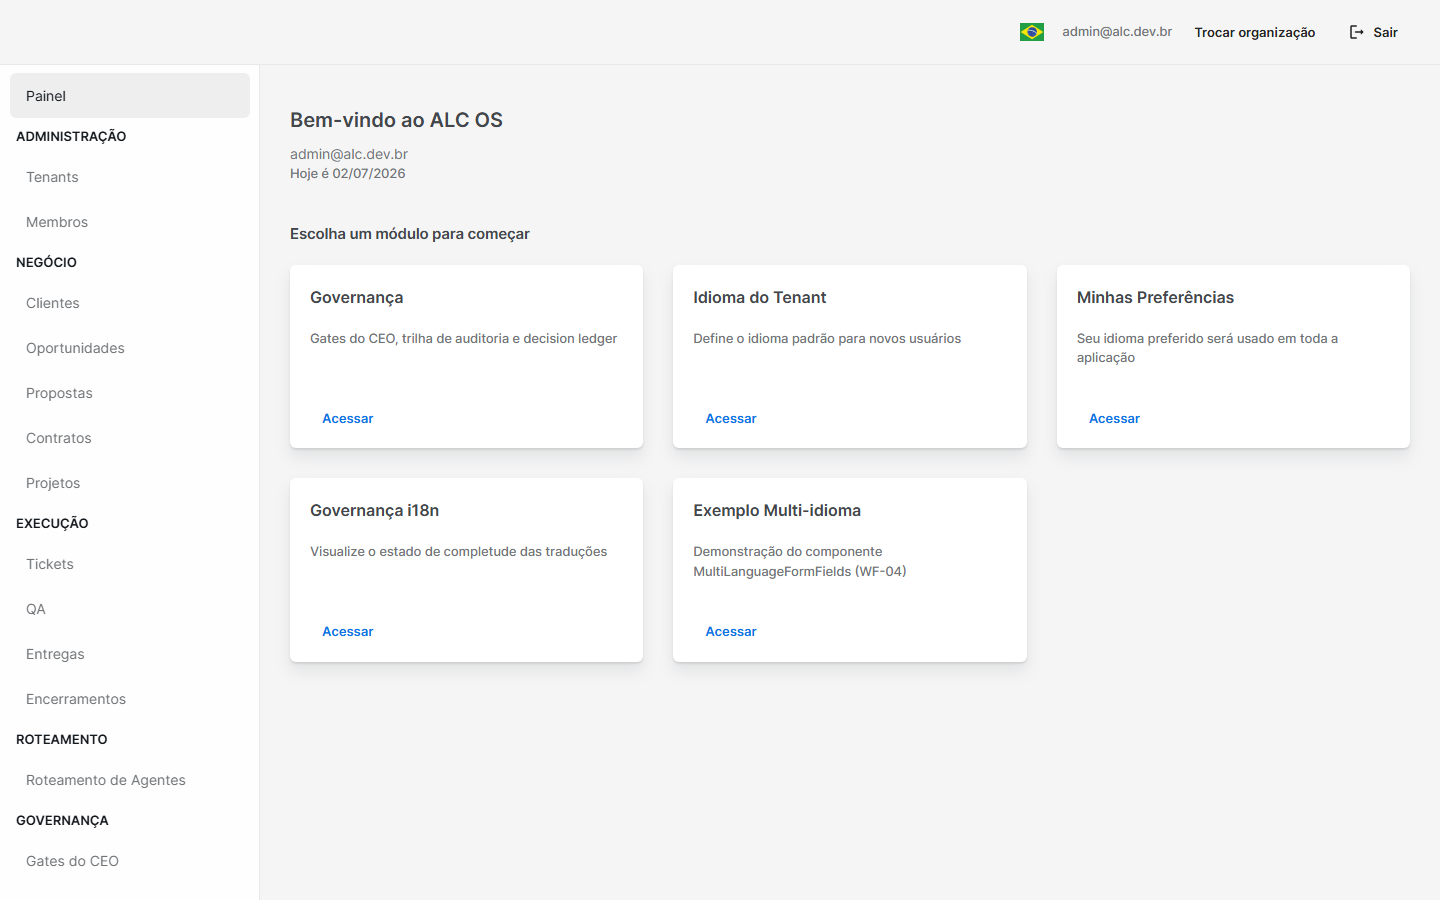Select Oportunidades in sidebar
1440x900 pixels.
130,348
